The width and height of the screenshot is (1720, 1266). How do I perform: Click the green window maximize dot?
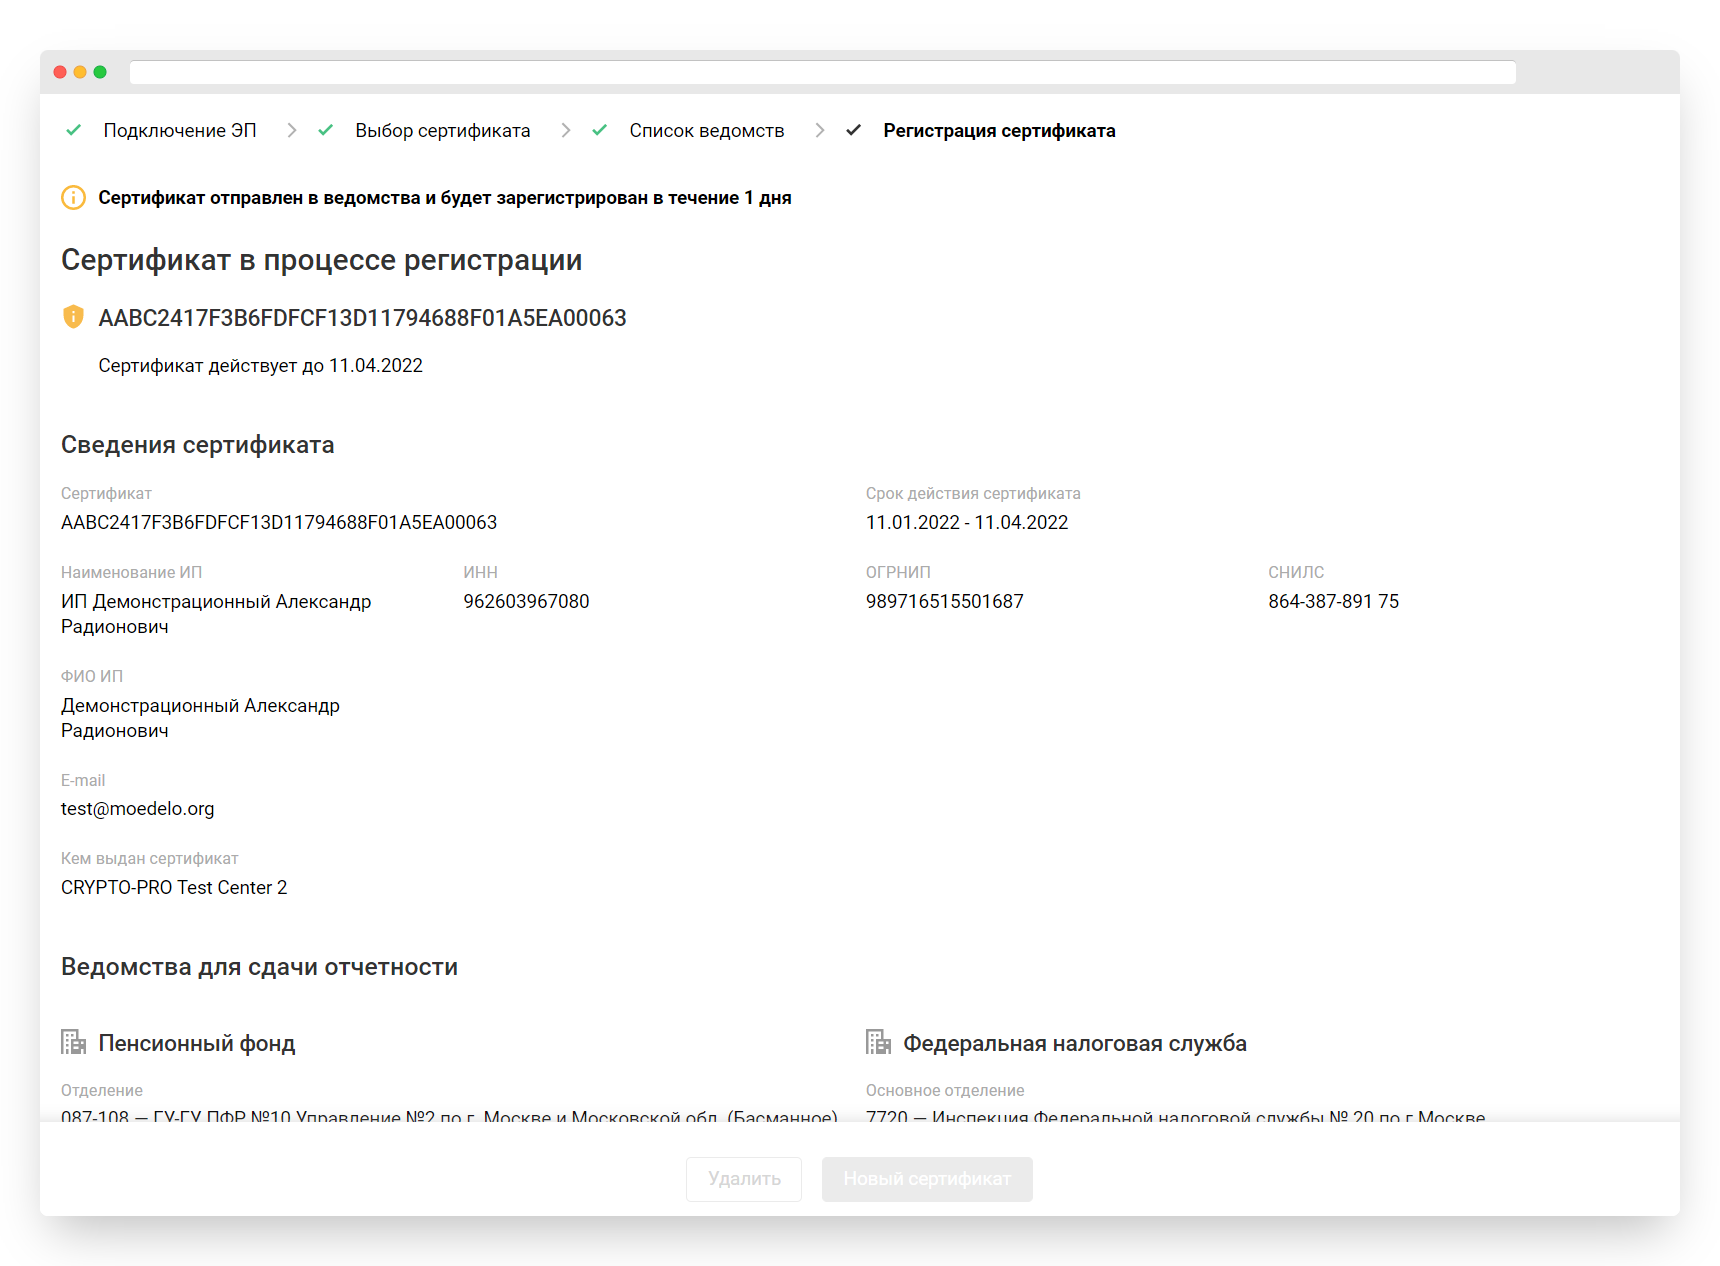click(x=100, y=72)
